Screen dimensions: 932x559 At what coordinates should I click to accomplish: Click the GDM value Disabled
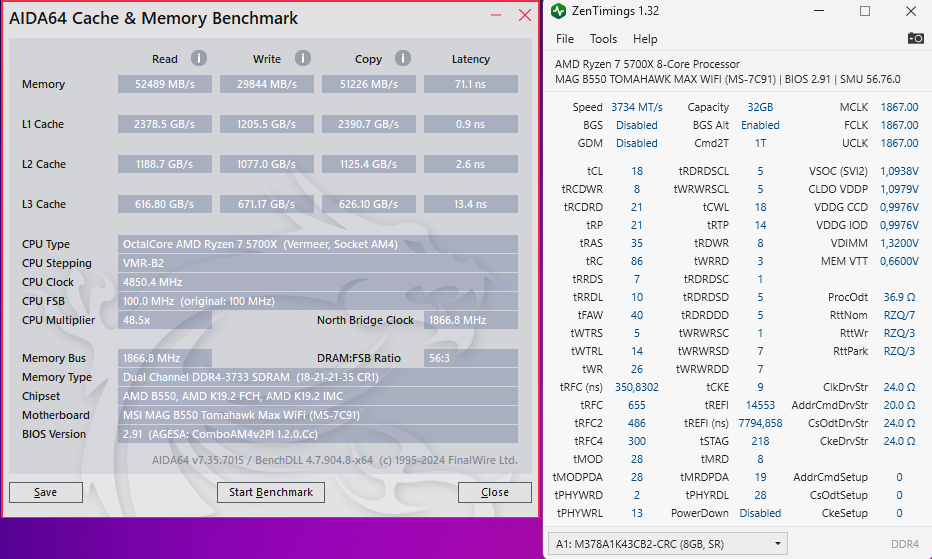point(637,143)
